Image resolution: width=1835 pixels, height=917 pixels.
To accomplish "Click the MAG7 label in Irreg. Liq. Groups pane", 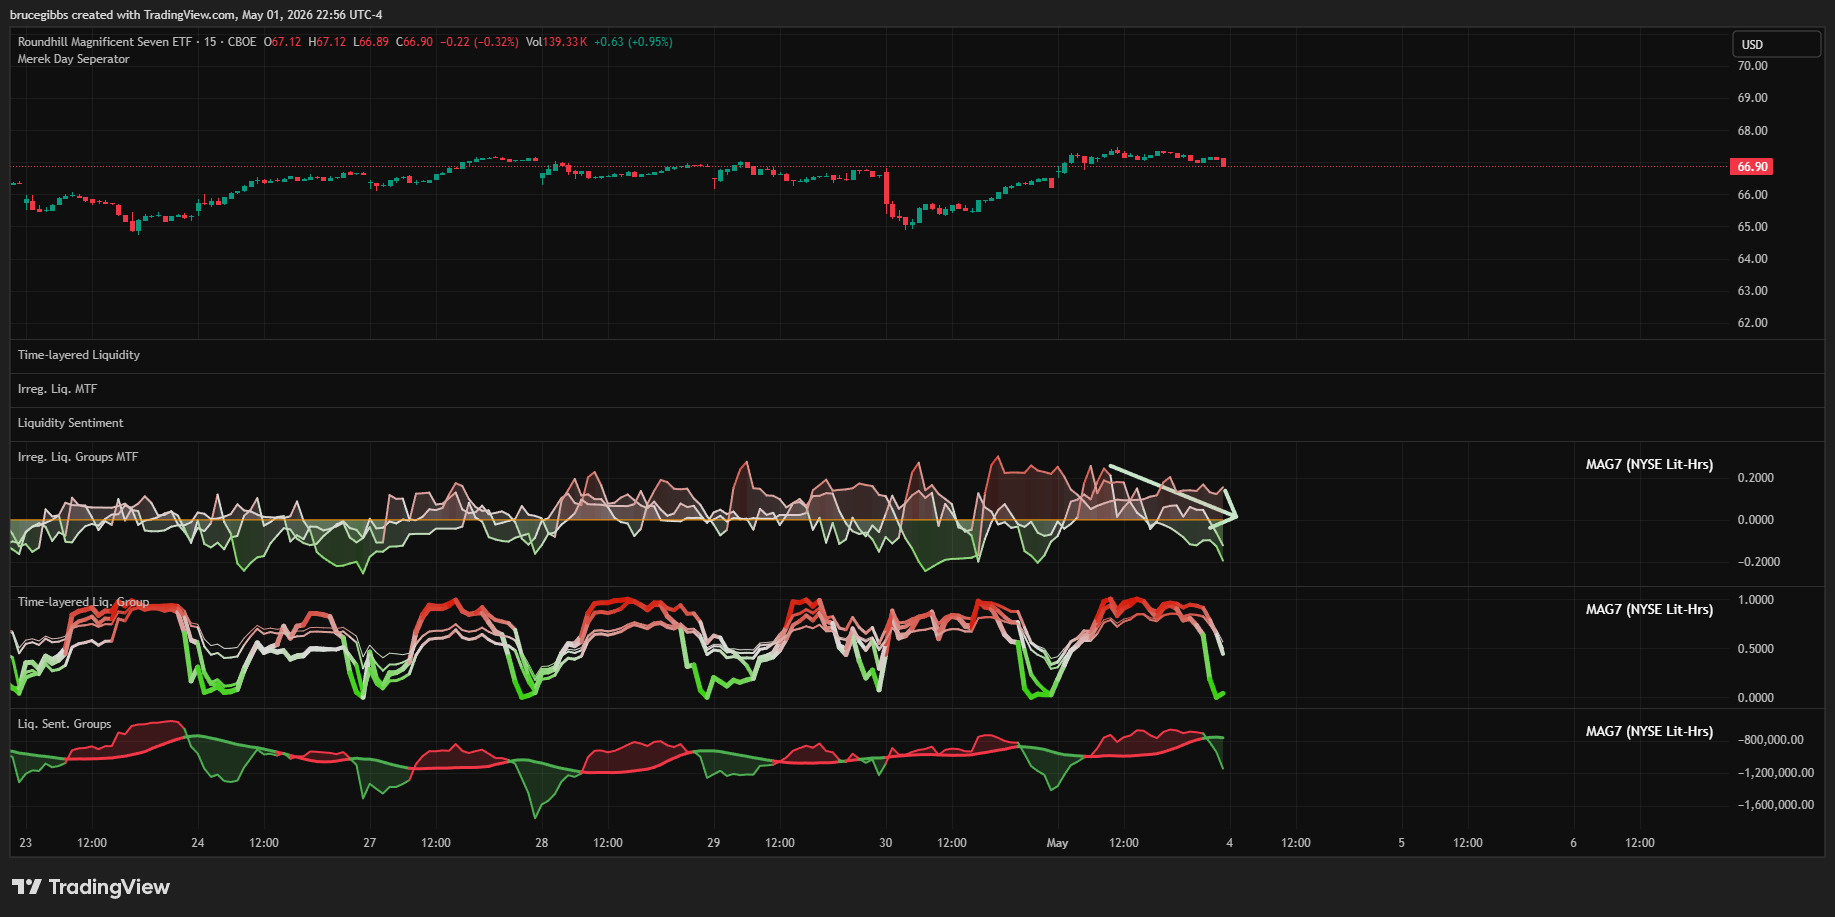I will [1649, 464].
